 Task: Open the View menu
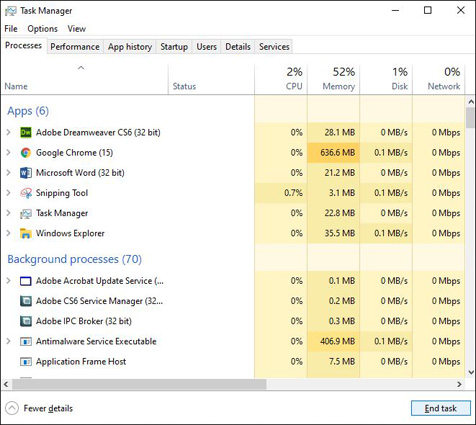pos(77,29)
